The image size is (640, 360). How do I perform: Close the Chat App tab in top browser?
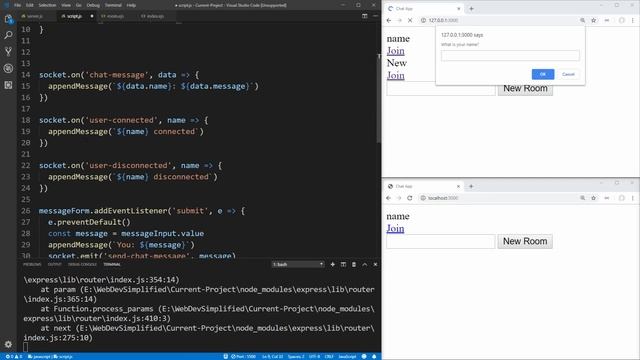pyautogui.click(x=458, y=9)
